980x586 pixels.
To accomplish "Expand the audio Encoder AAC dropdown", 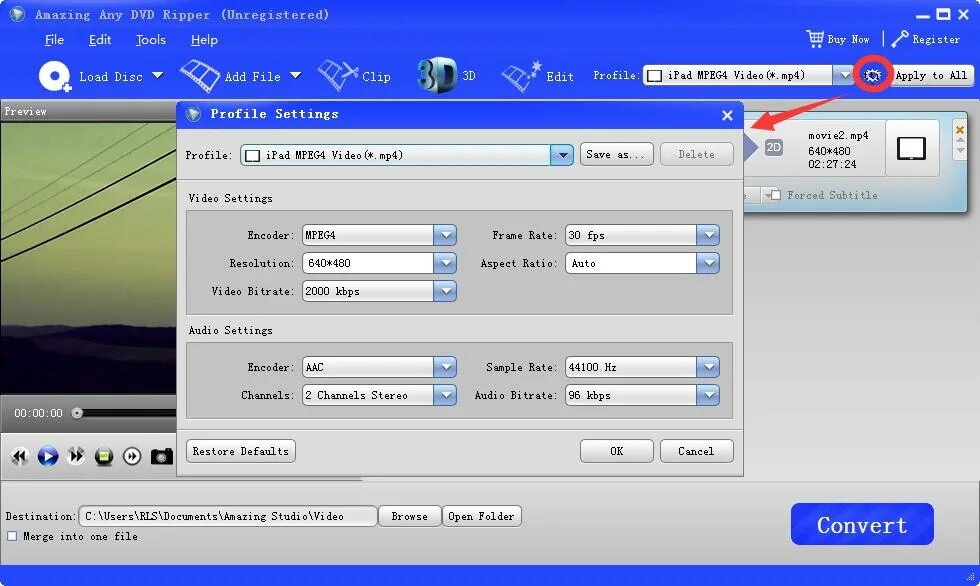I will tap(445, 367).
